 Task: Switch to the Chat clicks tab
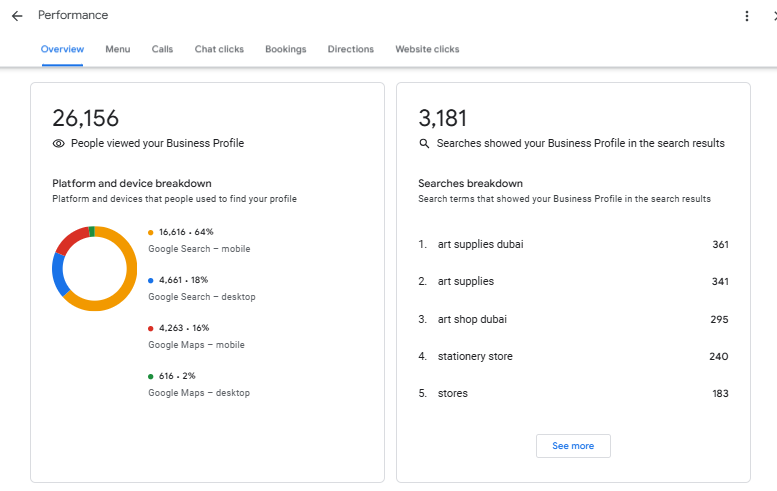click(x=219, y=49)
